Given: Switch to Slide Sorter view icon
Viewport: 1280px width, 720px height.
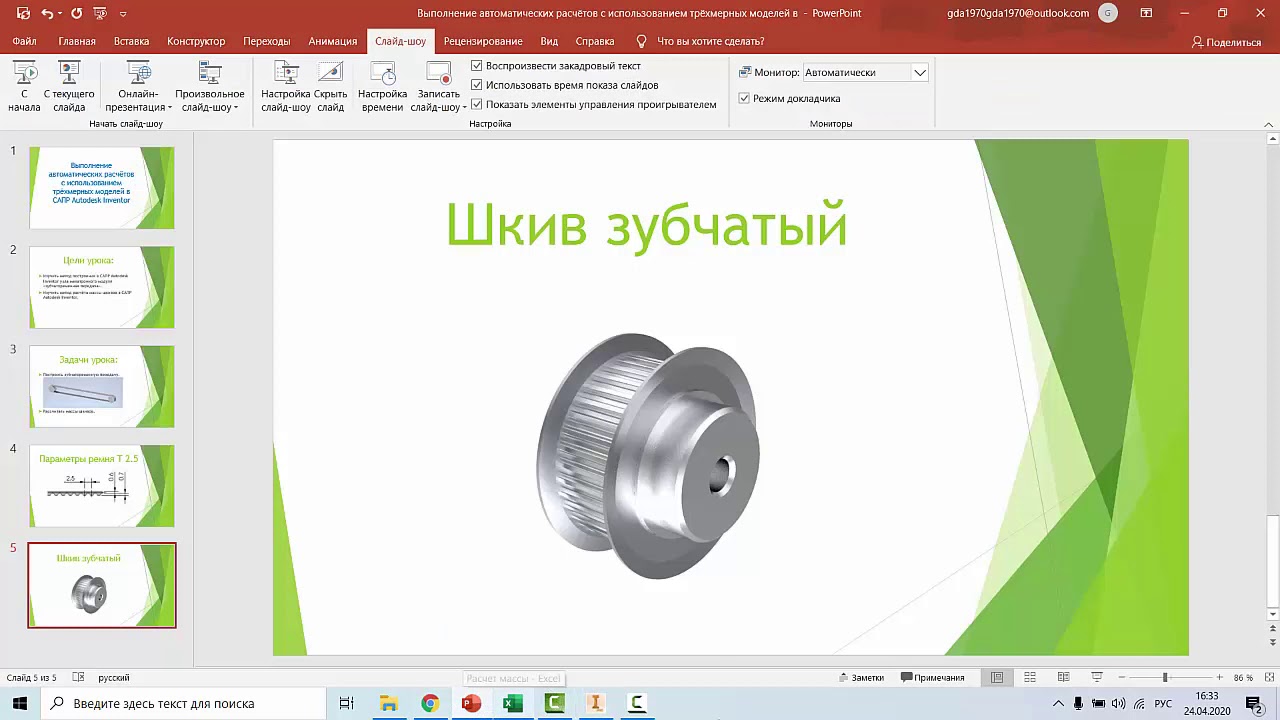Looking at the screenshot, I should [1030, 677].
